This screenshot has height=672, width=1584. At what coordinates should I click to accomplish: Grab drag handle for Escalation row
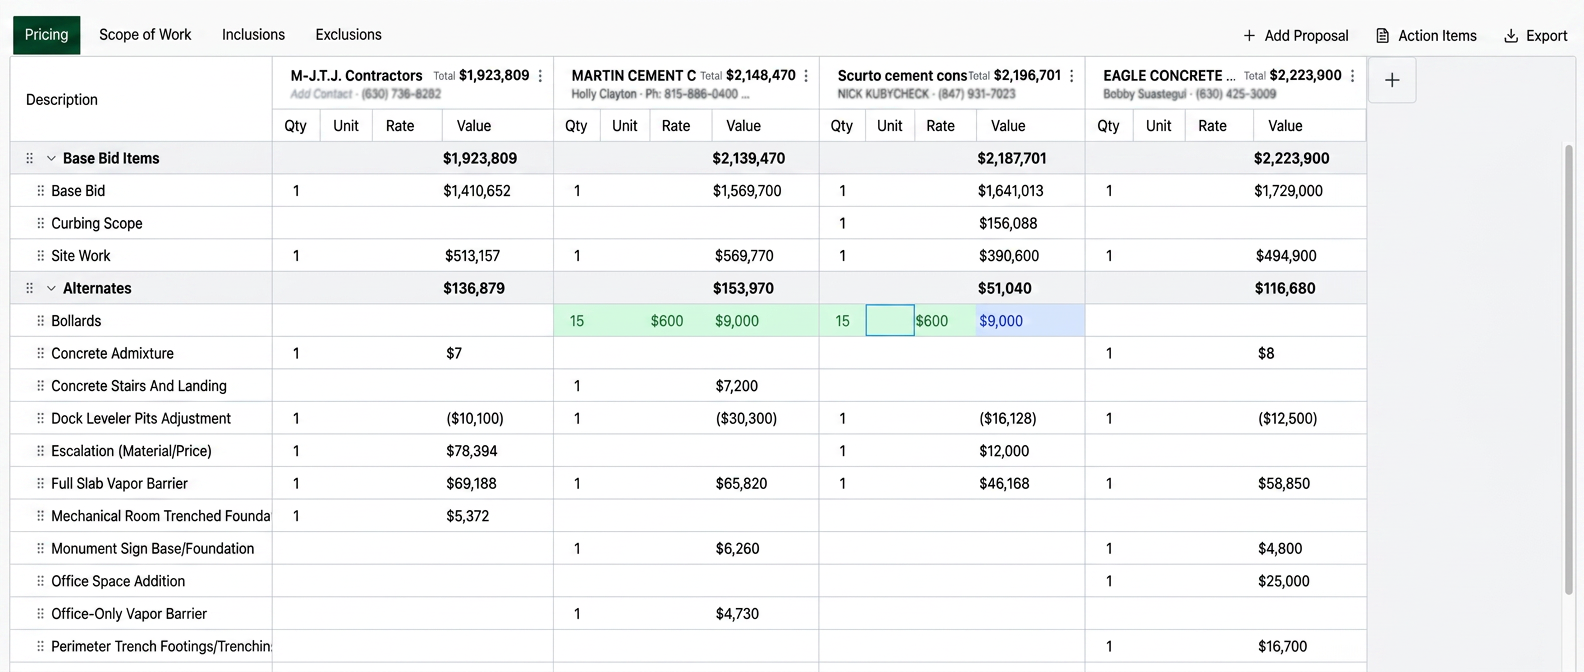click(40, 451)
